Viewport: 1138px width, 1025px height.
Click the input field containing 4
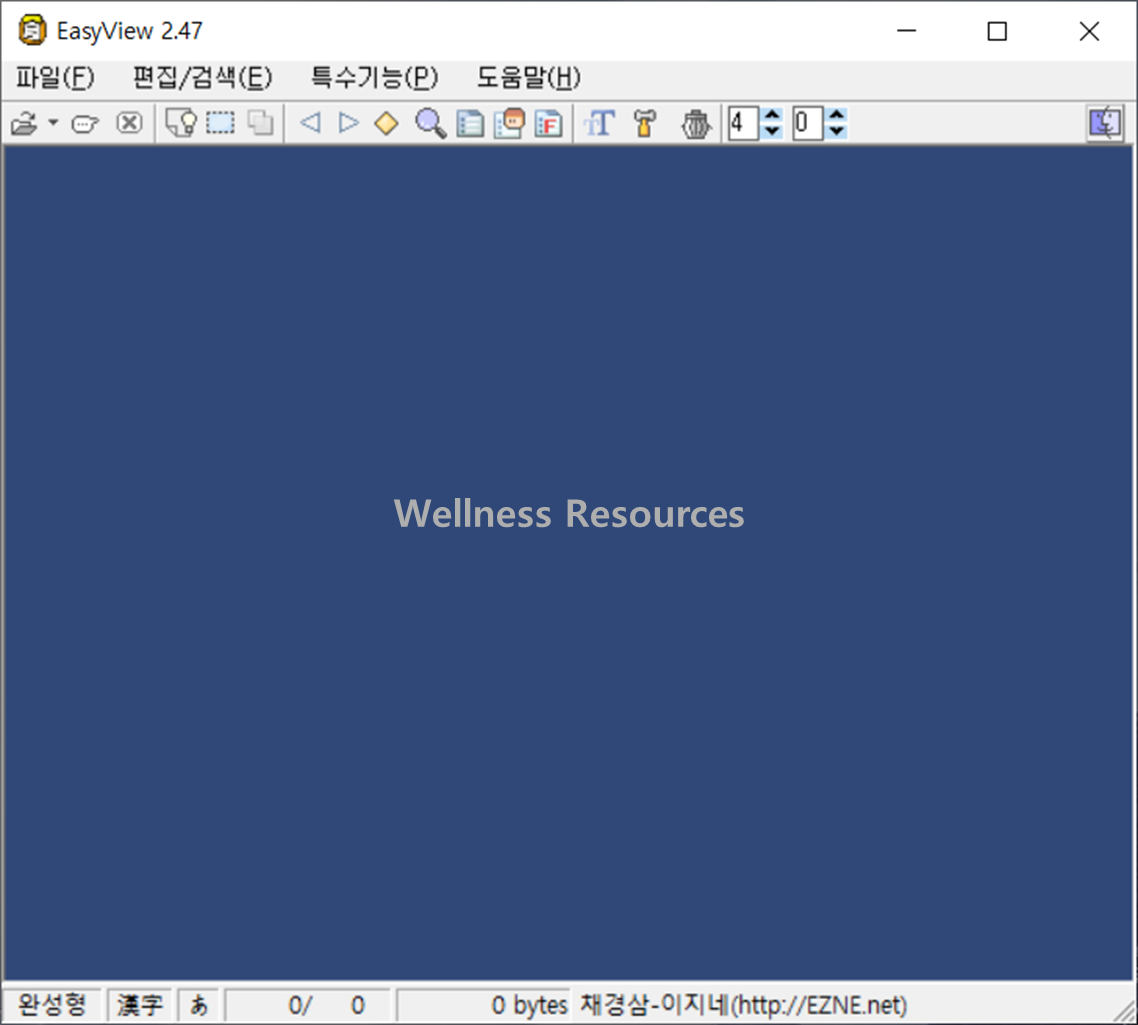point(744,123)
